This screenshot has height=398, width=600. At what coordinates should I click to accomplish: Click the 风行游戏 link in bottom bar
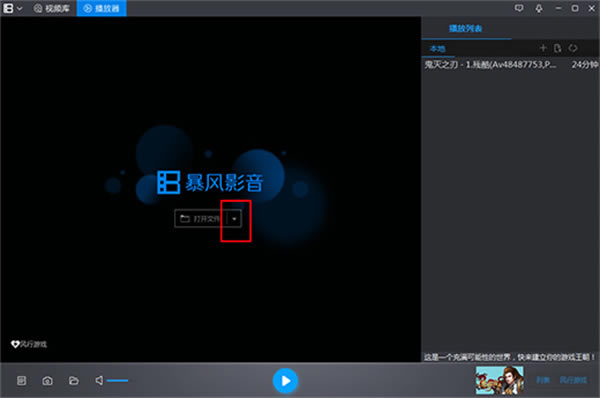[573, 380]
